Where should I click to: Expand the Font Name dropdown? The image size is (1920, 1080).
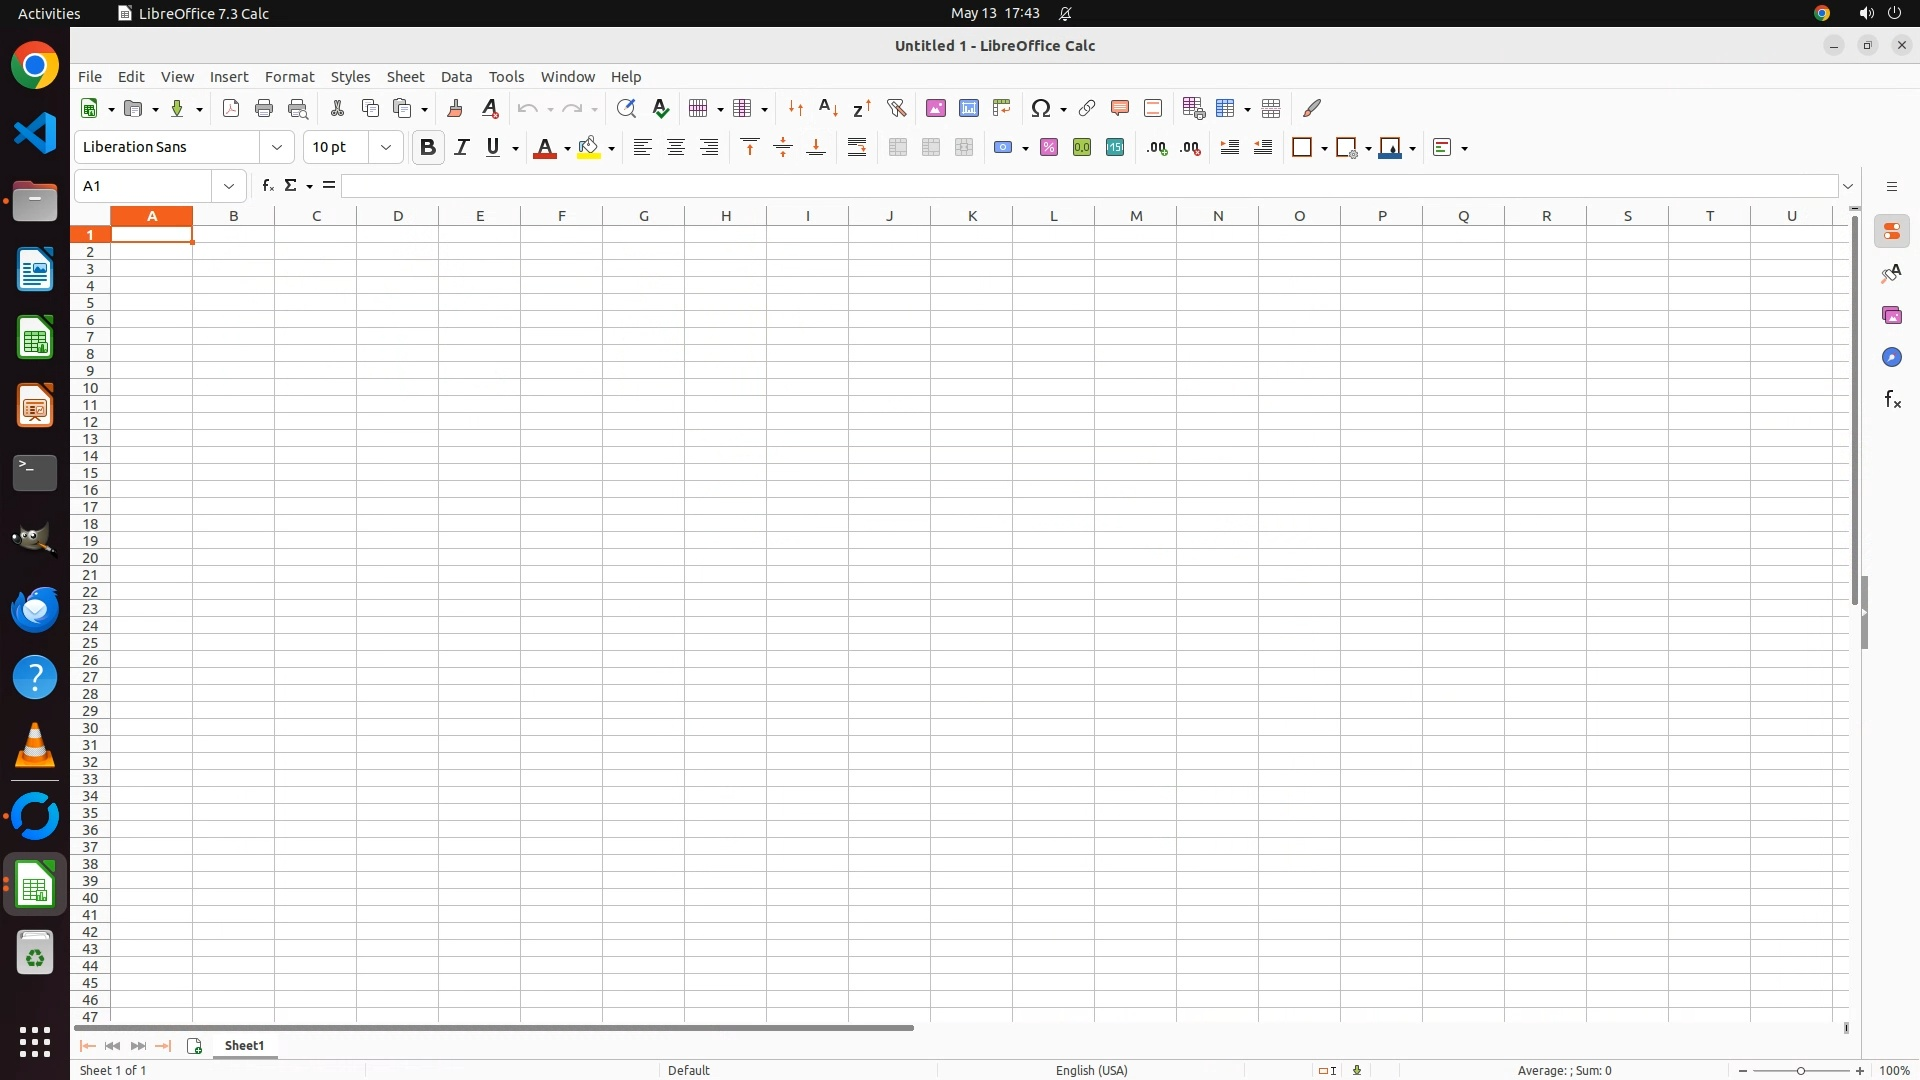[277, 148]
